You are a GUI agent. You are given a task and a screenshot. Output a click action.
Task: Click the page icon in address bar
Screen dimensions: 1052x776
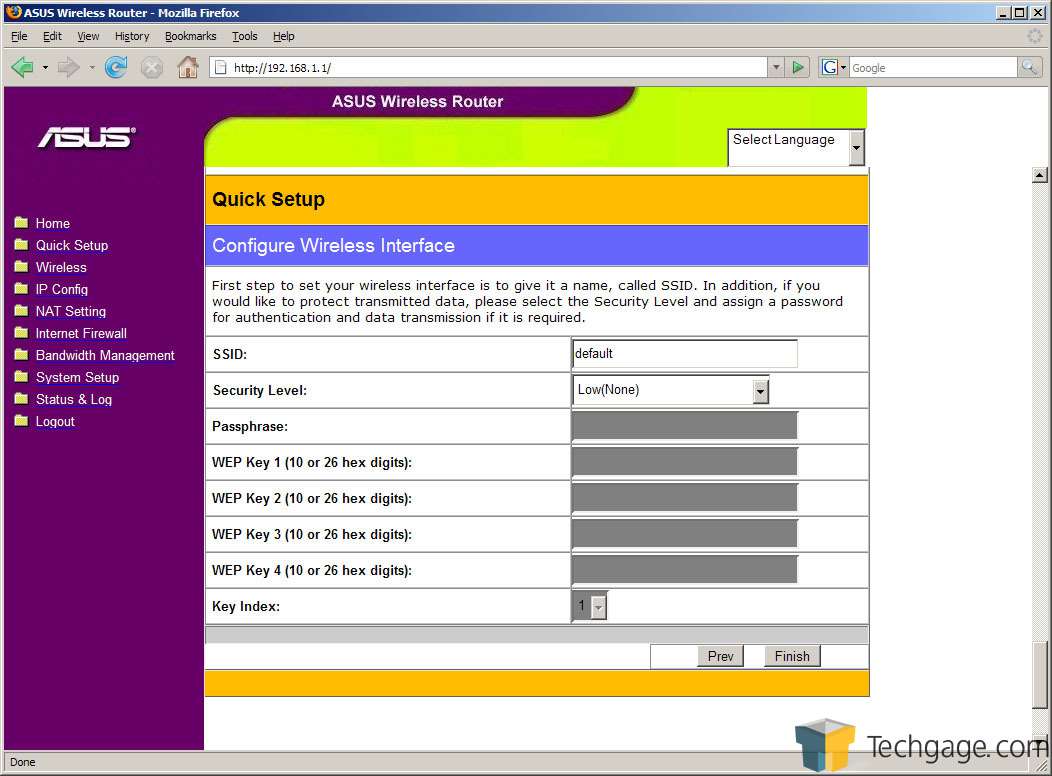click(220, 67)
